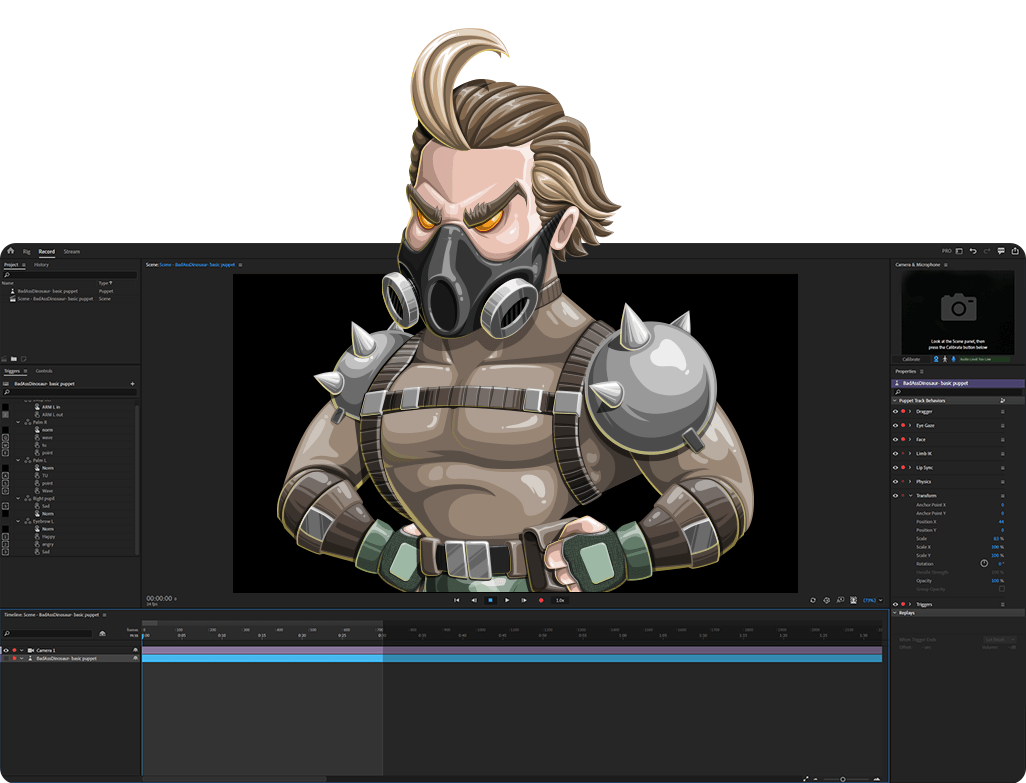Add a new trigger with plus icon
The image size is (1026, 783).
(x=132, y=384)
